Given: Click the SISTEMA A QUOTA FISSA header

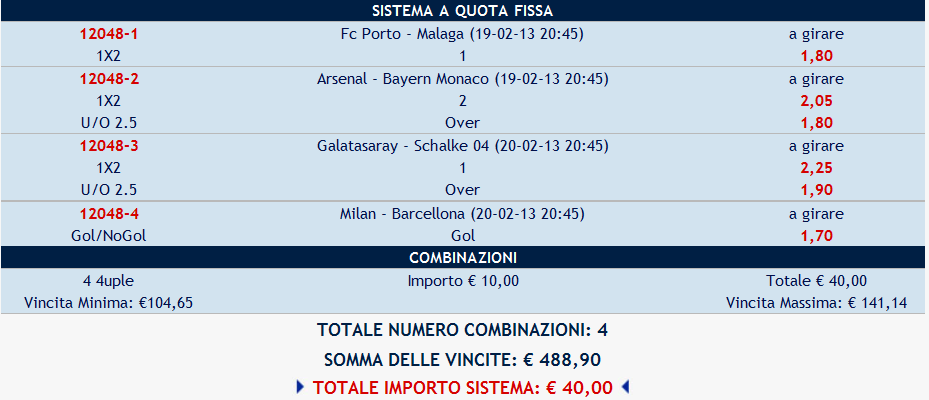Looking at the screenshot, I should coord(462,11).
